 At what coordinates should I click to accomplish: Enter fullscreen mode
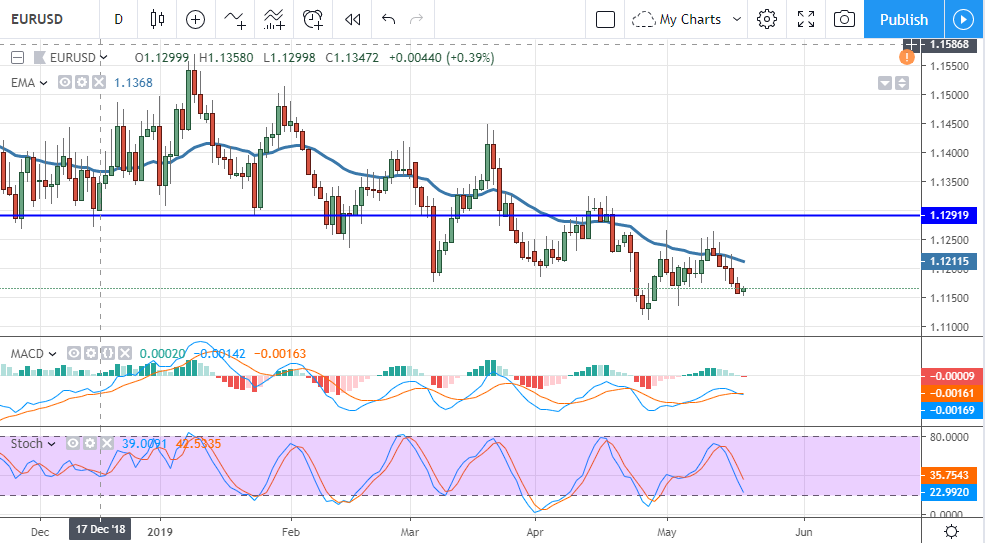[x=806, y=19]
